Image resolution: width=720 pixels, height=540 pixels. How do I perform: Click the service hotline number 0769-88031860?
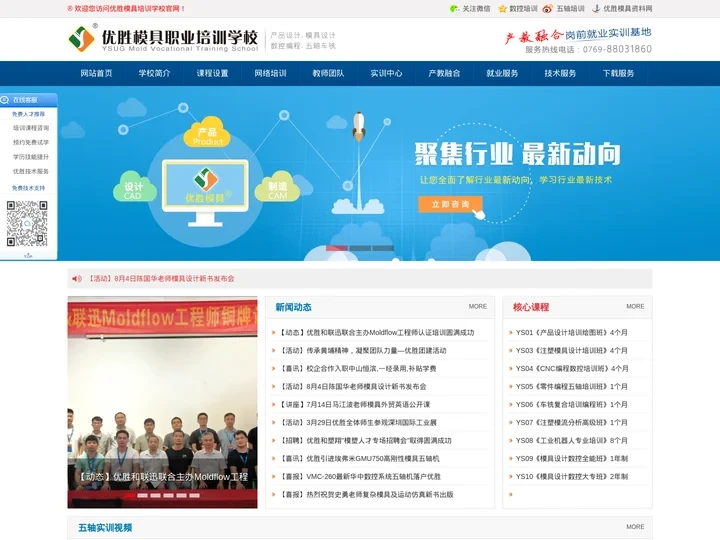tap(617, 49)
